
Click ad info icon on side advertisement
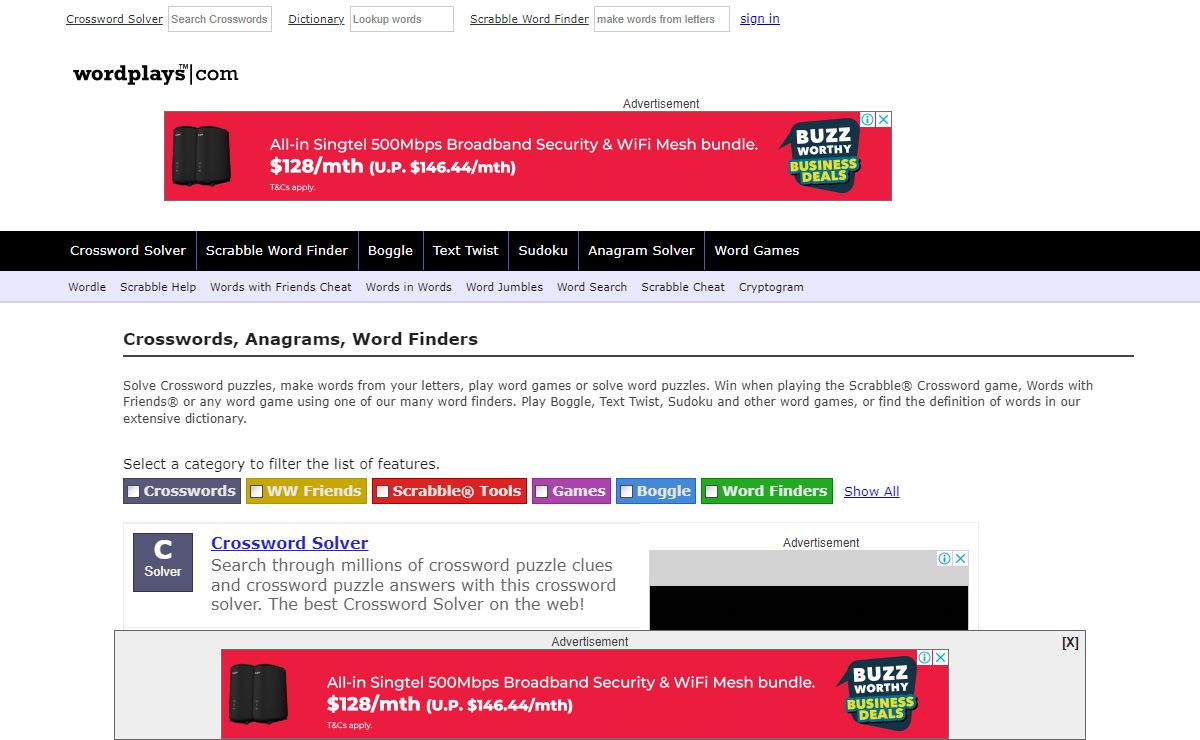(945, 558)
